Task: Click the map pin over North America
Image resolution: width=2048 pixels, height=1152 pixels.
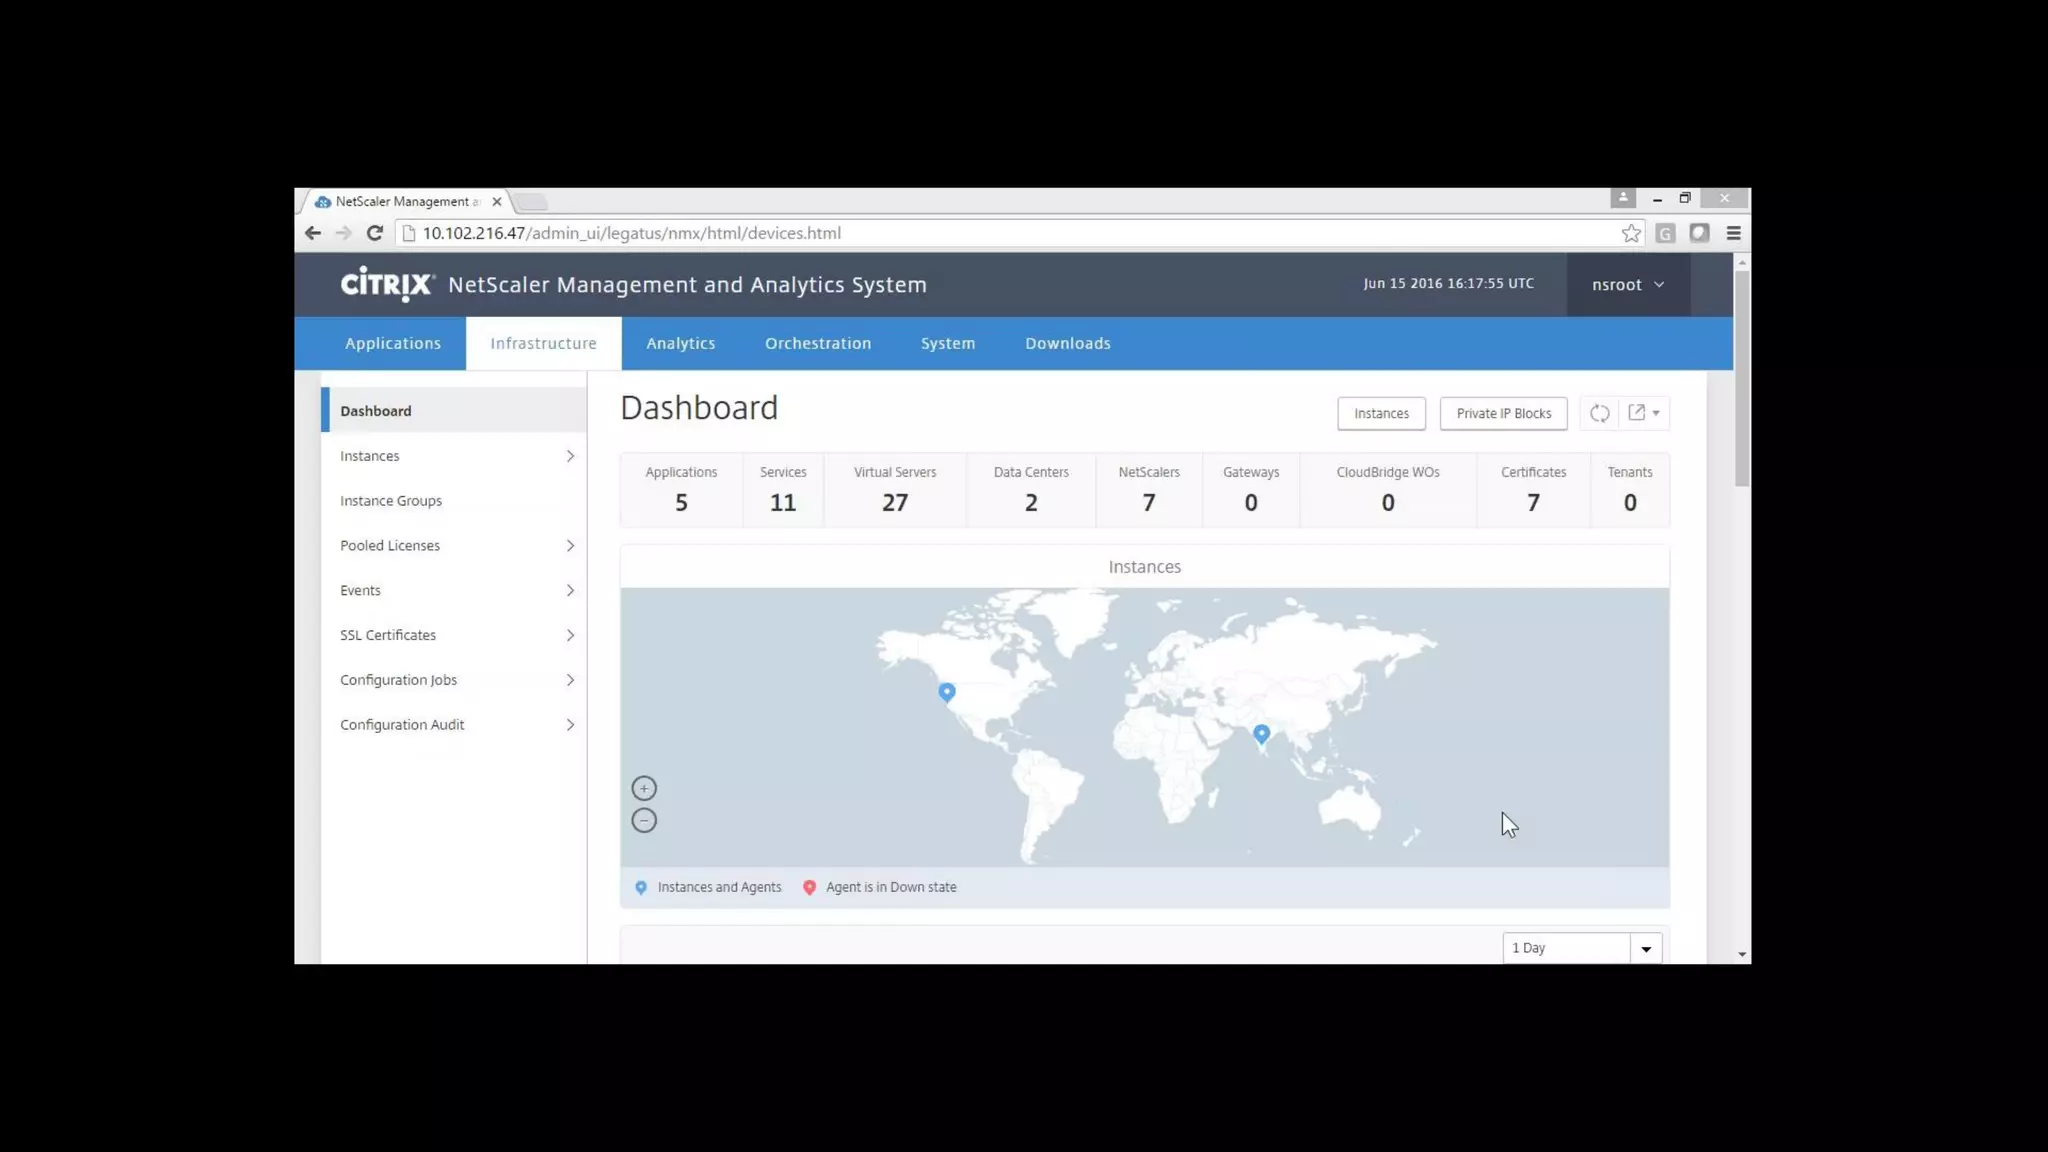Action: tap(947, 691)
